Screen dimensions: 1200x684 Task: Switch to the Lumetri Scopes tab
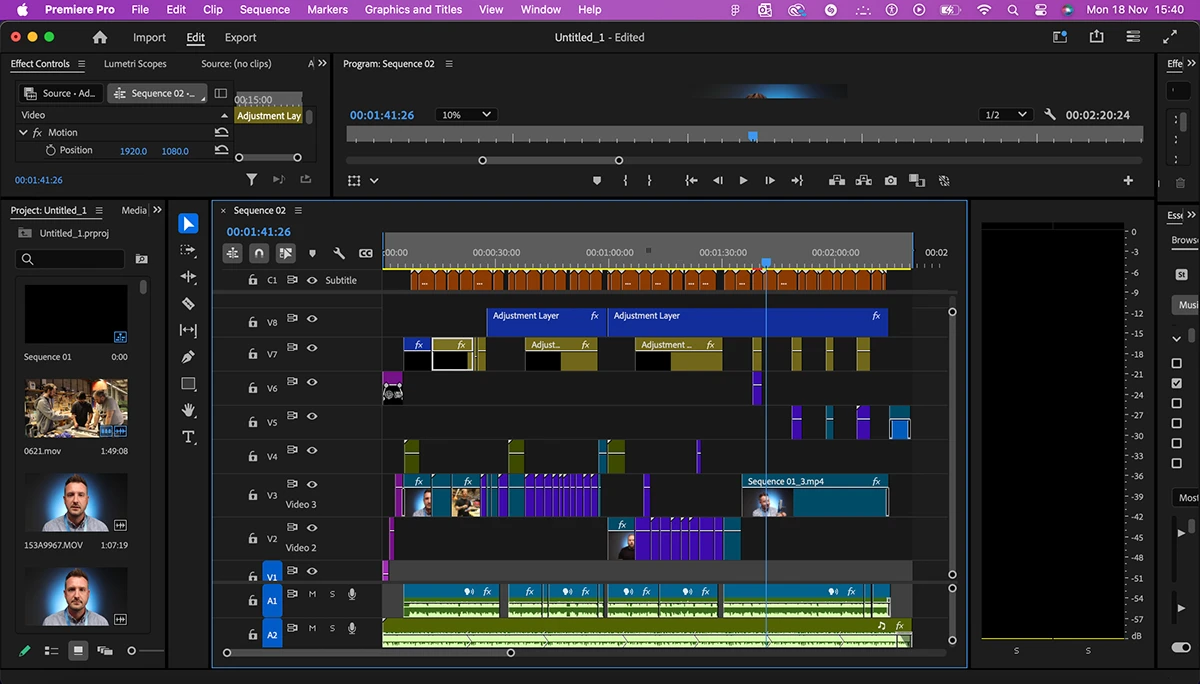[135, 64]
